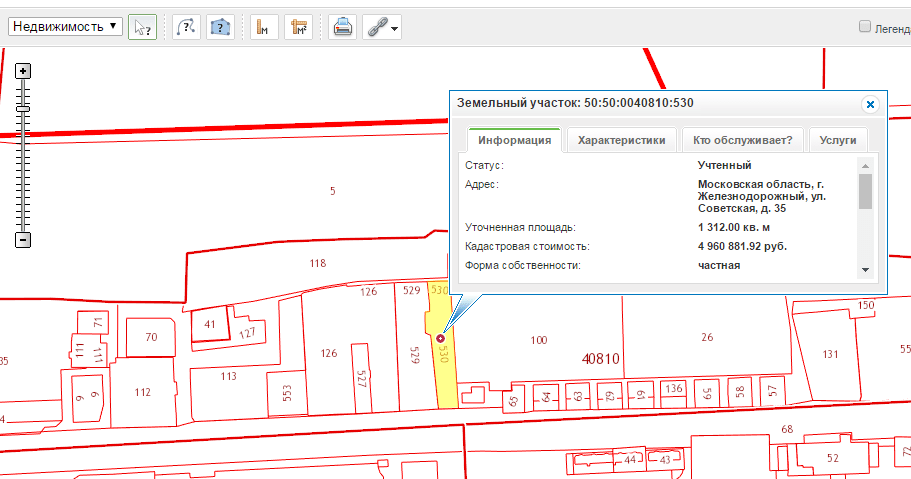Click parcel label 68
This screenshot has width=911, height=479.
[787, 429]
